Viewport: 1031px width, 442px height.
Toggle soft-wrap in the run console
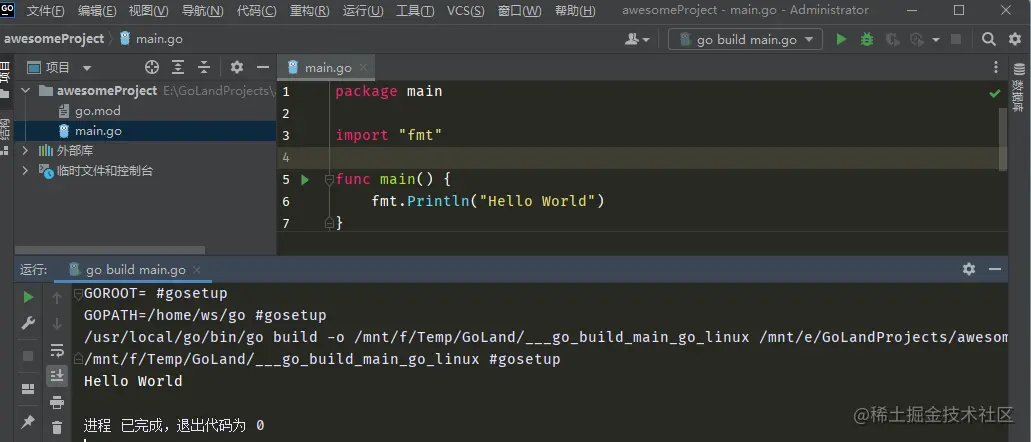[57, 350]
